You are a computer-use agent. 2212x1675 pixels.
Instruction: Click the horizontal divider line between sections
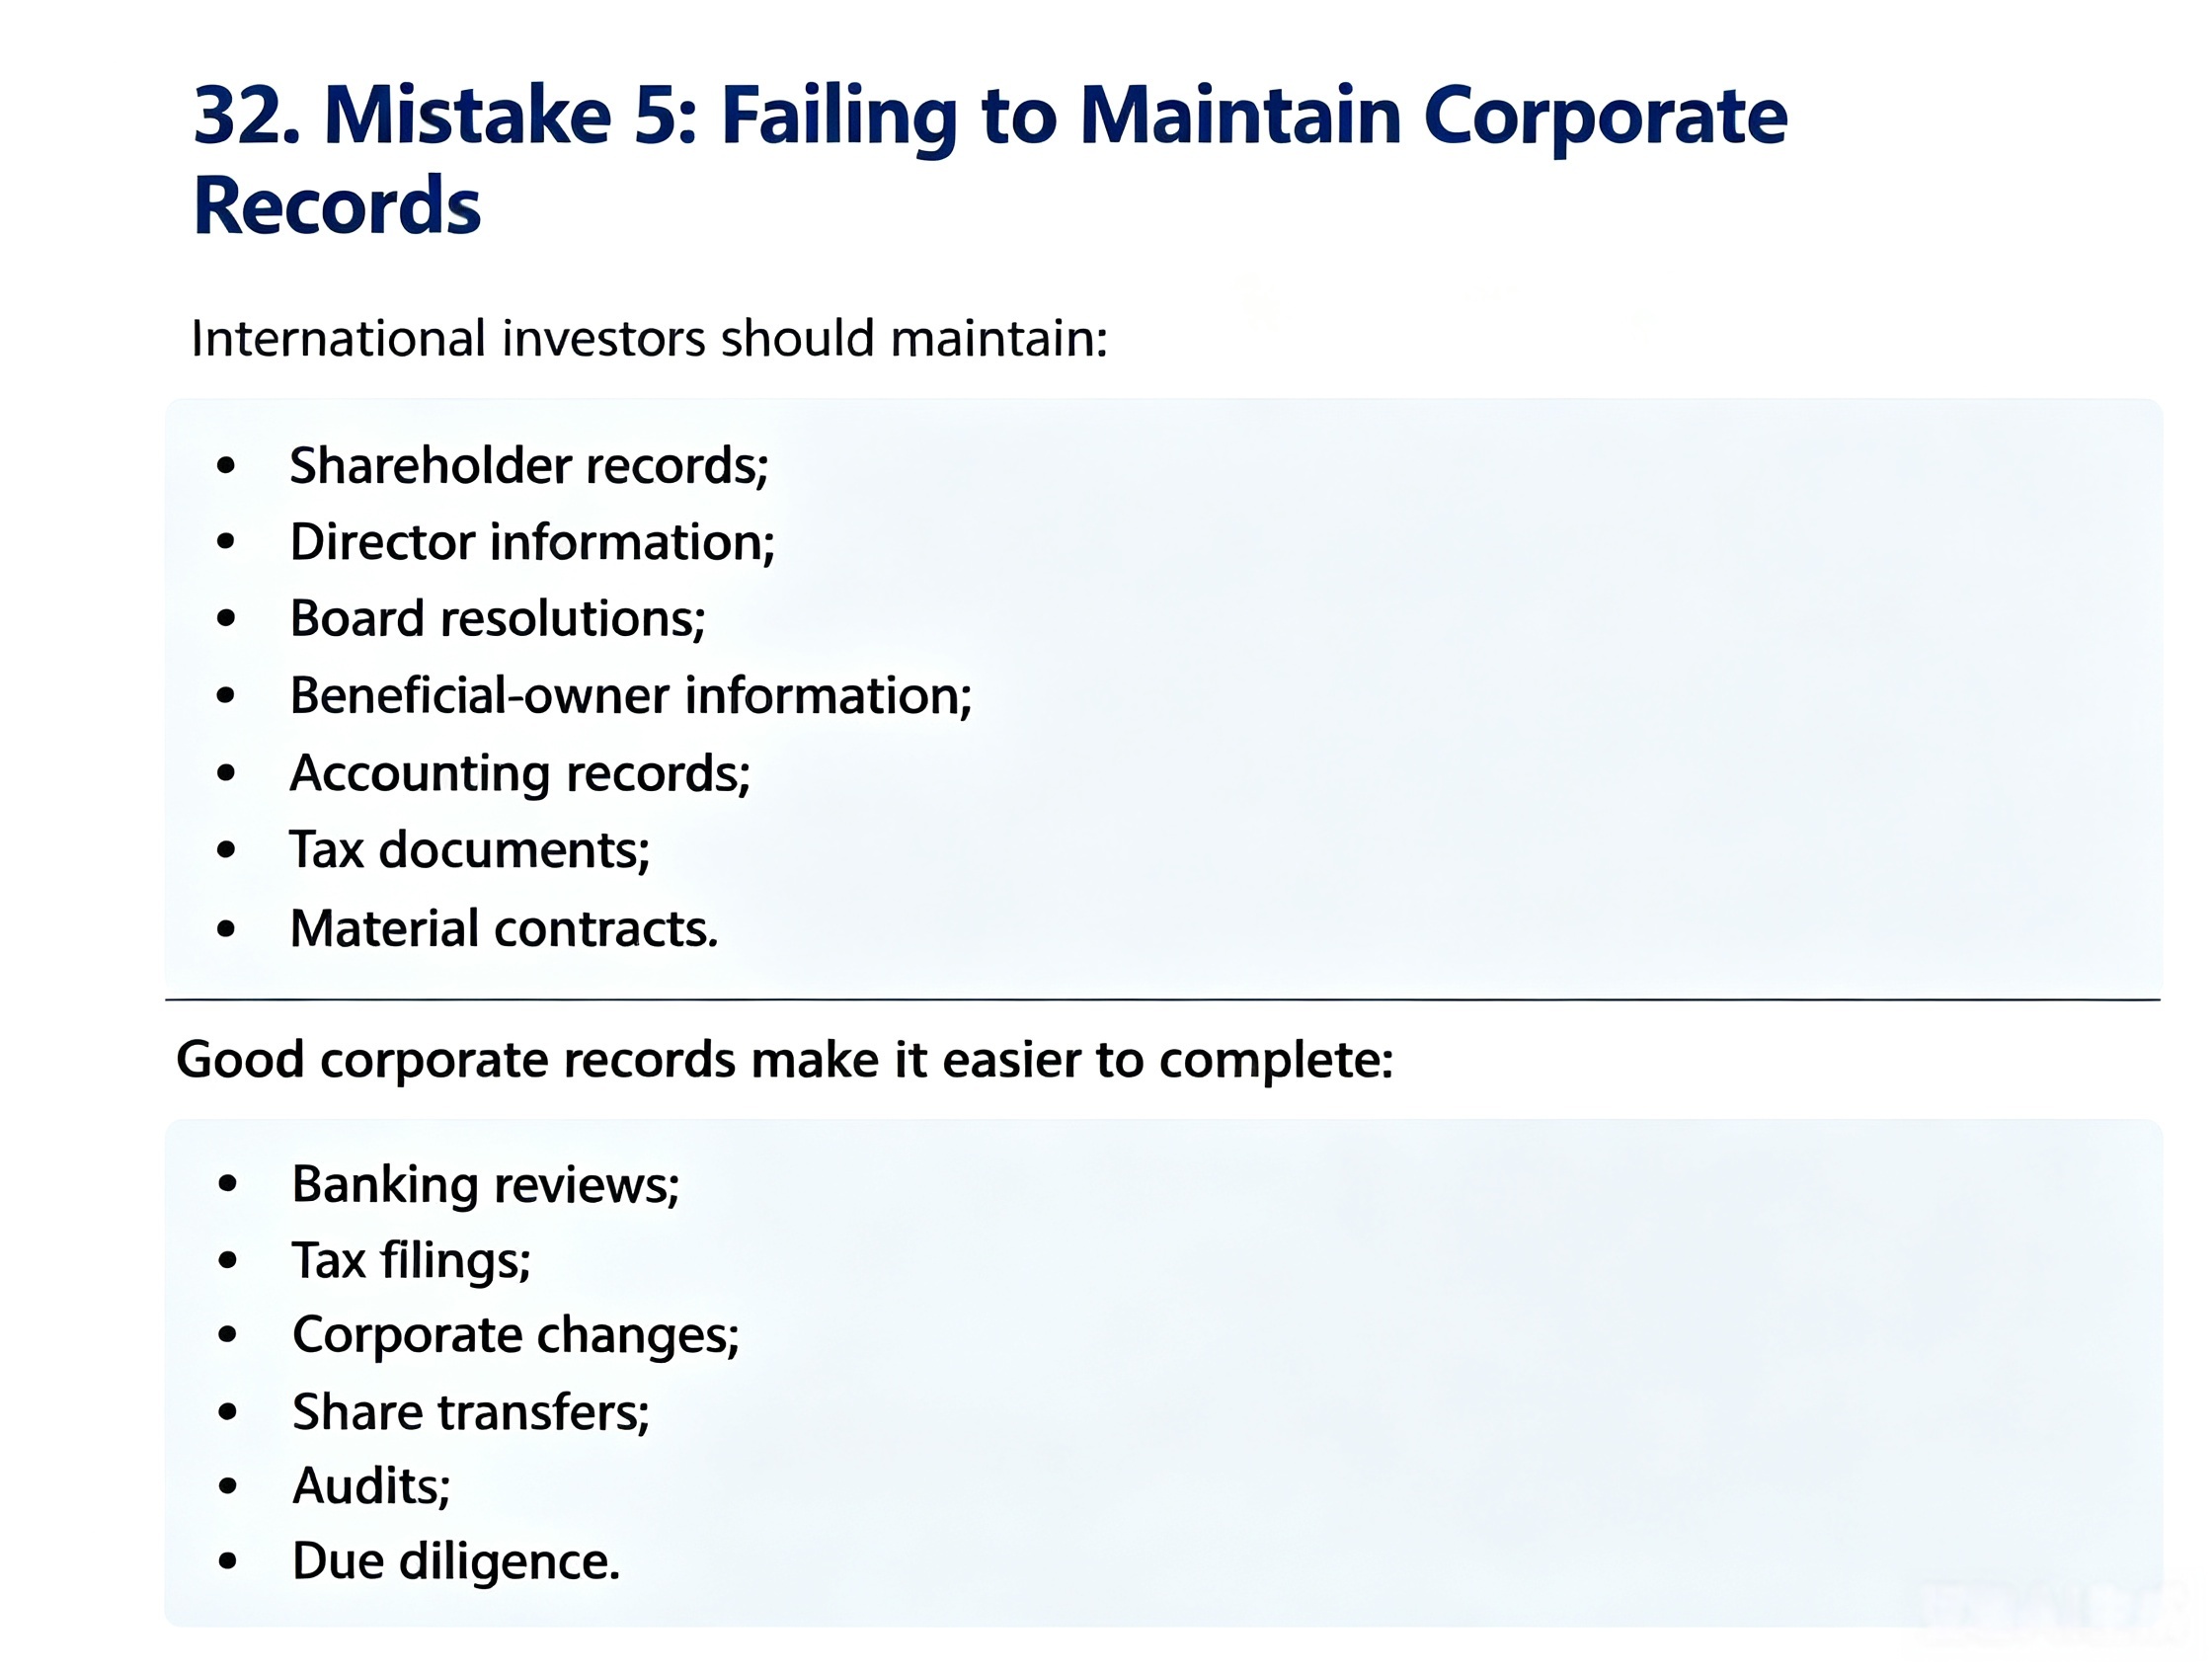click(x=1162, y=999)
